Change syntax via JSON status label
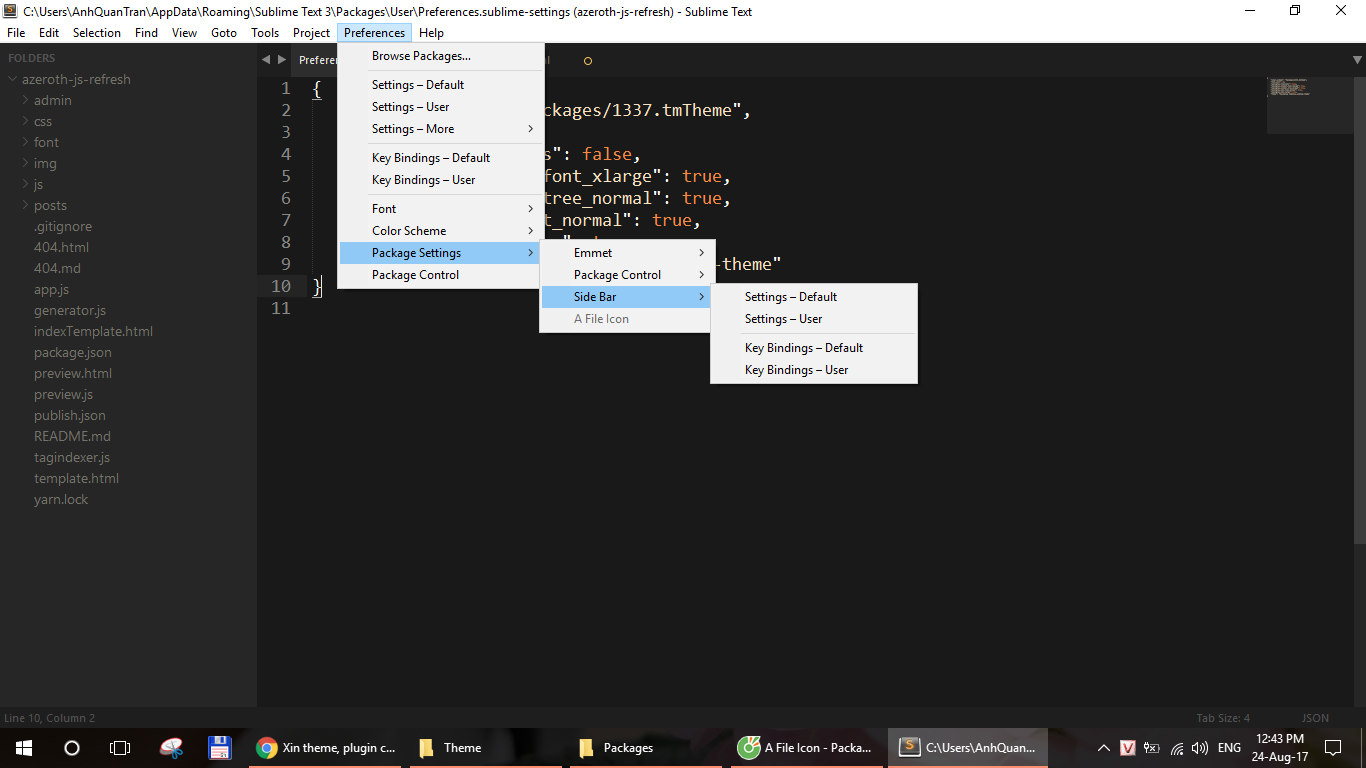 click(1315, 718)
